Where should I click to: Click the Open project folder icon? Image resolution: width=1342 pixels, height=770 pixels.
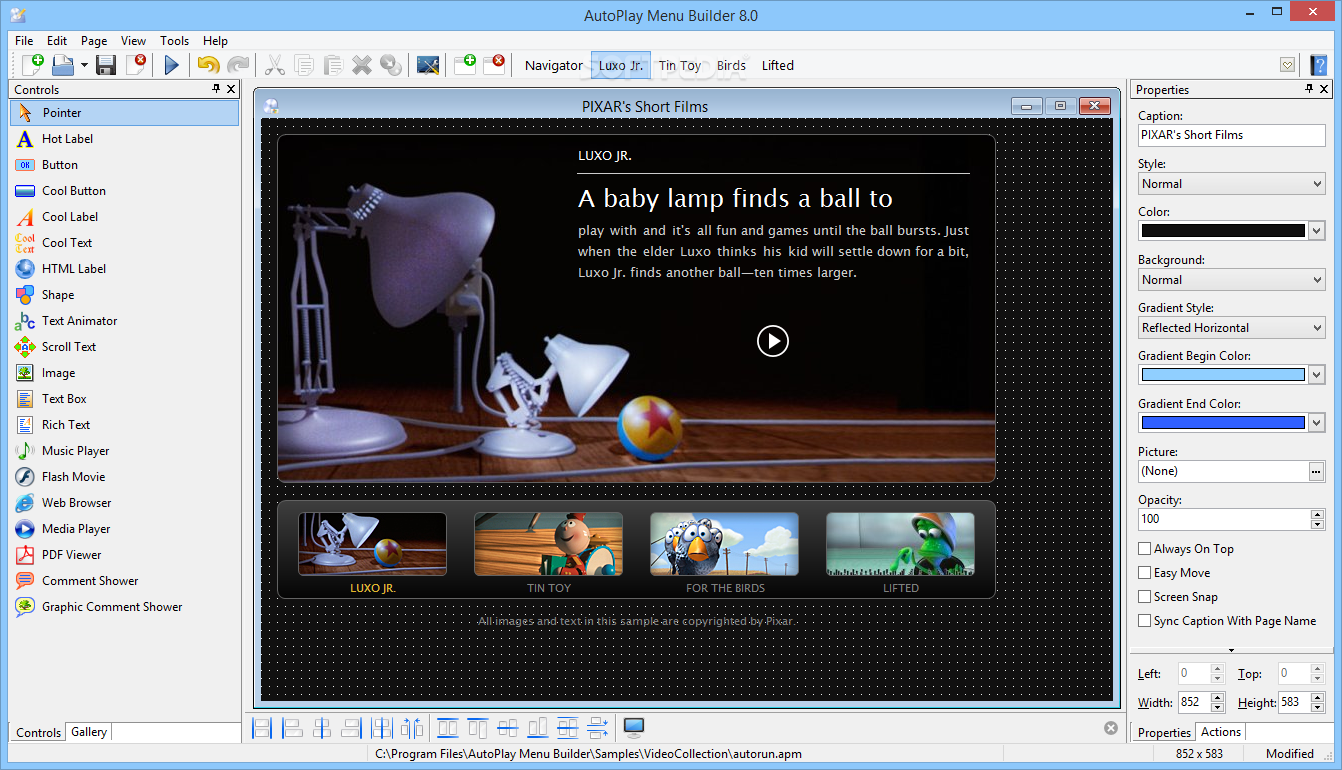(64, 65)
